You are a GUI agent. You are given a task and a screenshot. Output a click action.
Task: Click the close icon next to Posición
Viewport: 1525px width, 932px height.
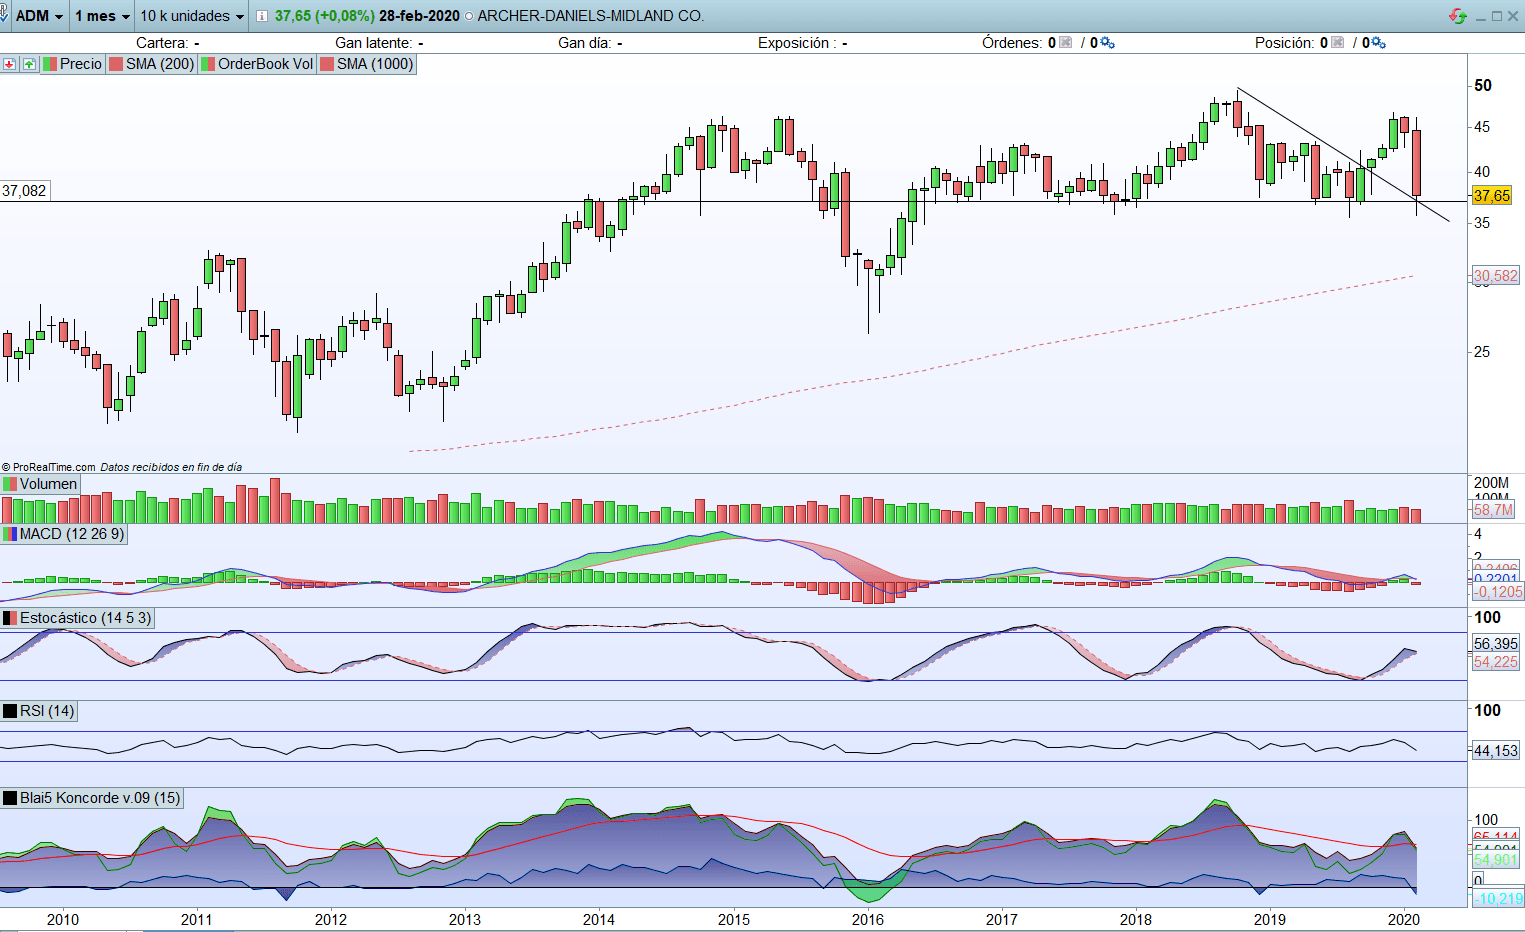click(1337, 42)
